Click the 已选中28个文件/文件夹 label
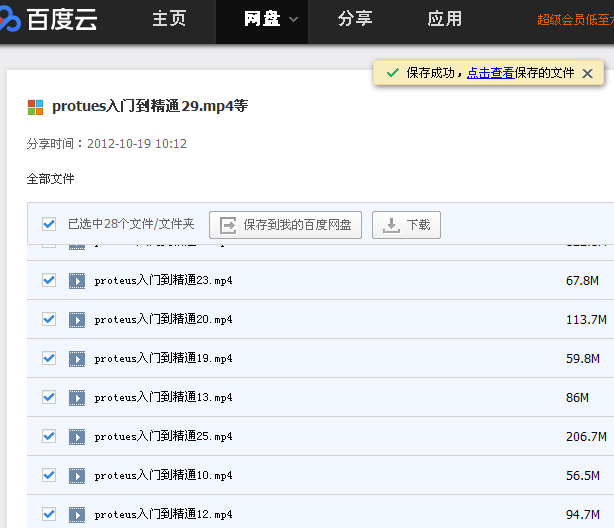 coord(131,224)
